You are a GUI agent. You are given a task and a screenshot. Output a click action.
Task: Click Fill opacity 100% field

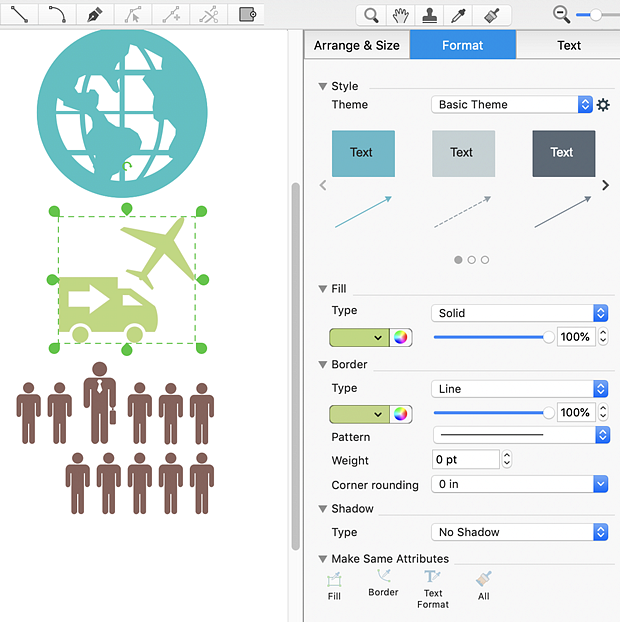[576, 337]
